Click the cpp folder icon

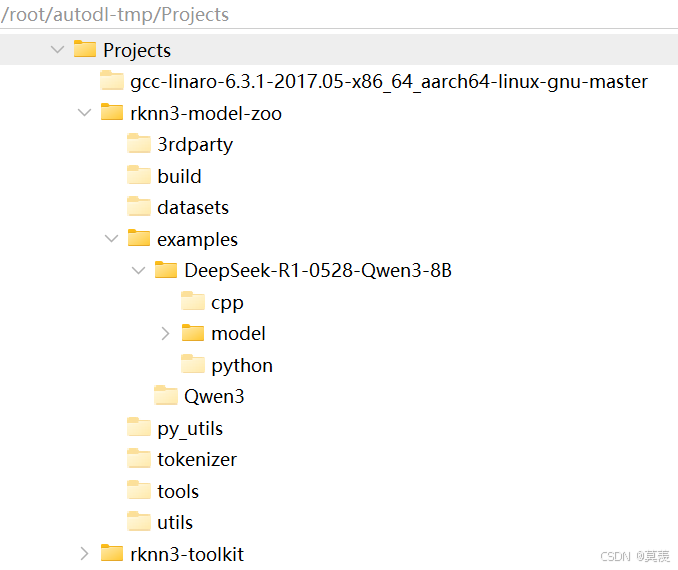pyautogui.click(x=193, y=301)
